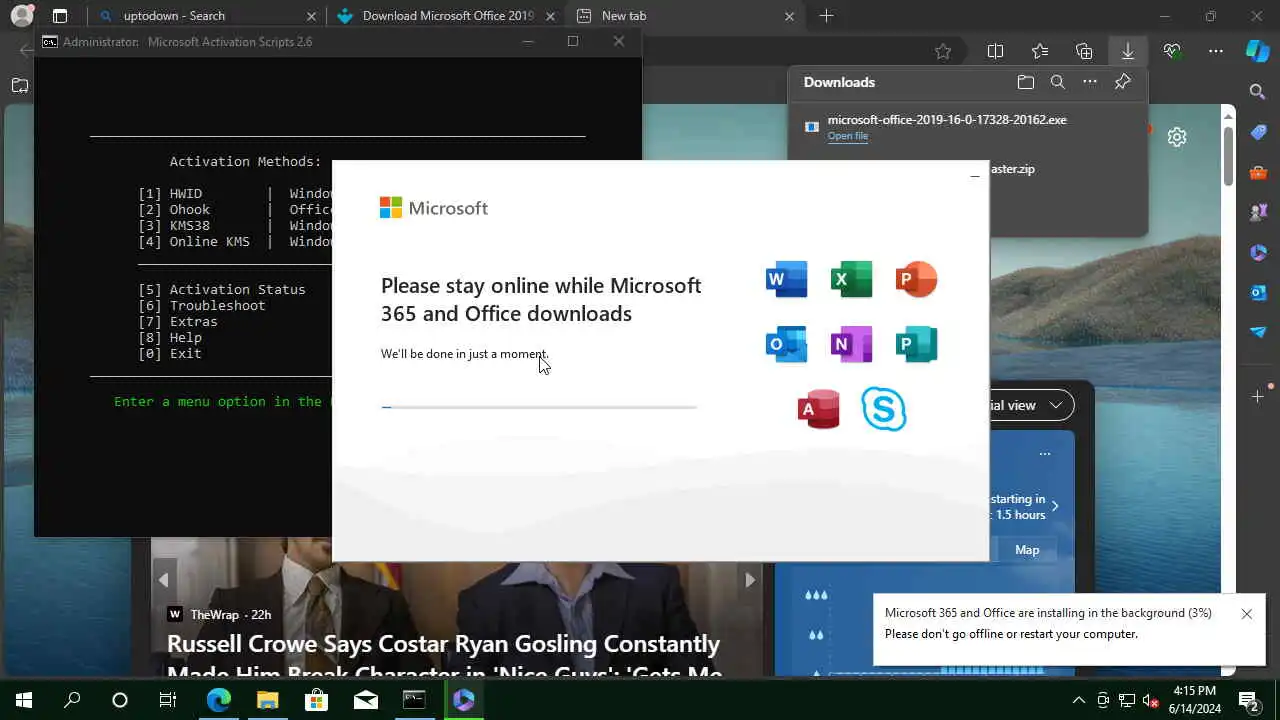Open a new browser tab

pos(826,16)
